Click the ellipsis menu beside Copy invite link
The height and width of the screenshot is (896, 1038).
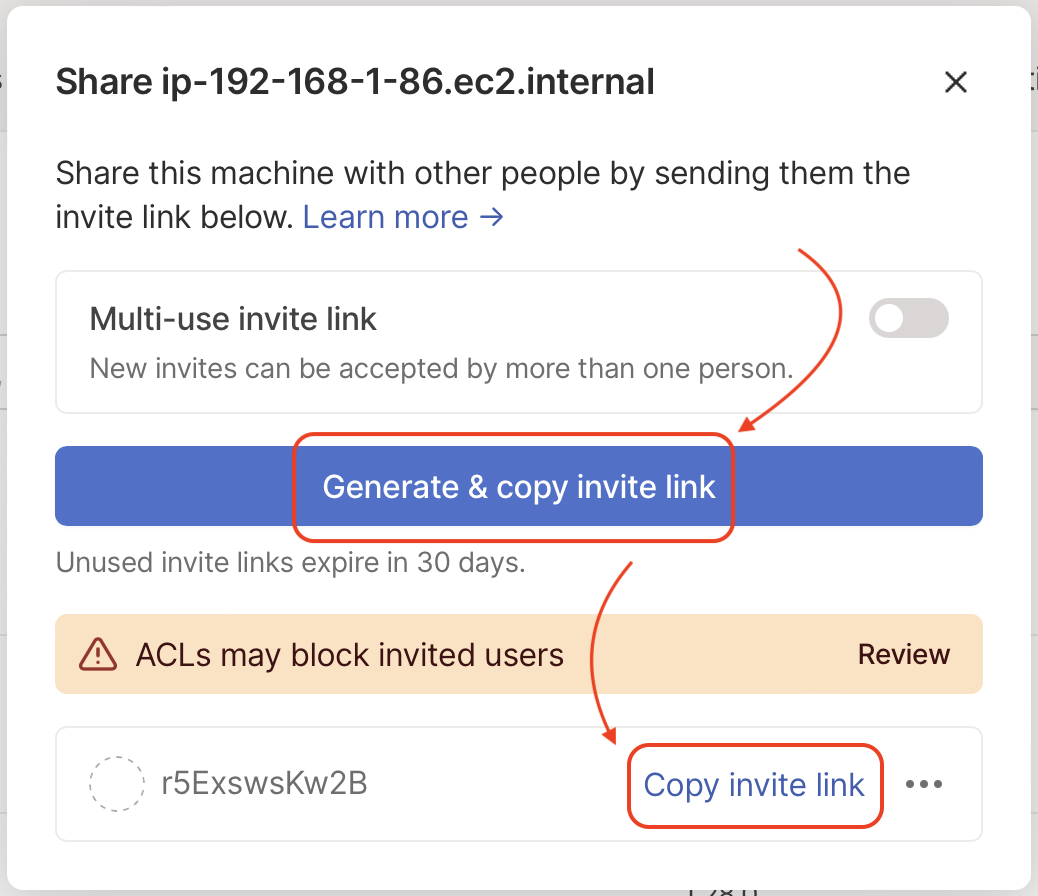pyautogui.click(x=924, y=786)
